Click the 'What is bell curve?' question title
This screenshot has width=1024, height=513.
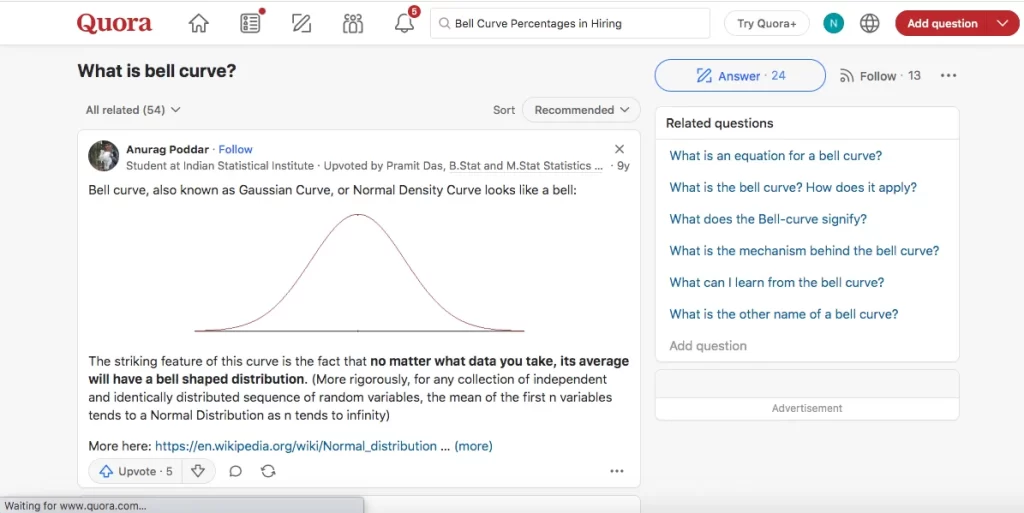[157, 71]
